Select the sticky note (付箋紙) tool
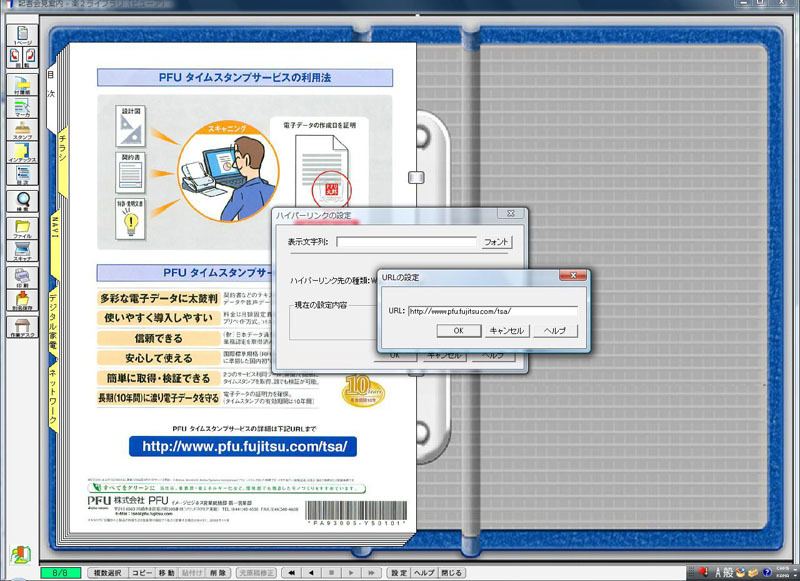This screenshot has width=800, height=581. (22, 85)
